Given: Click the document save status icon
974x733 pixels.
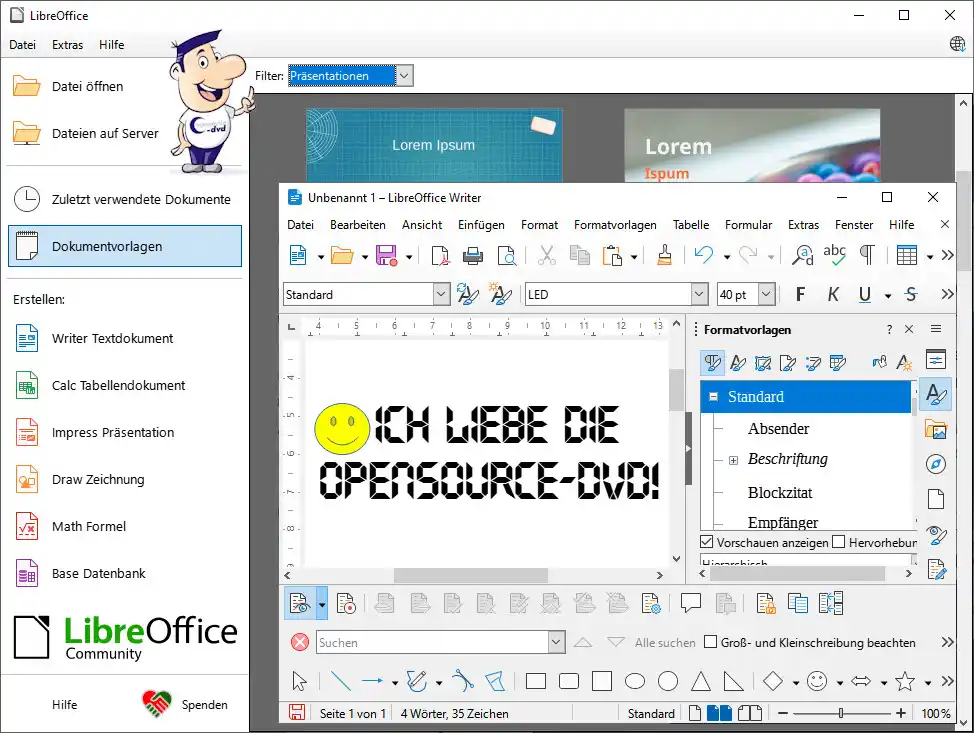Looking at the screenshot, I should [x=296, y=713].
